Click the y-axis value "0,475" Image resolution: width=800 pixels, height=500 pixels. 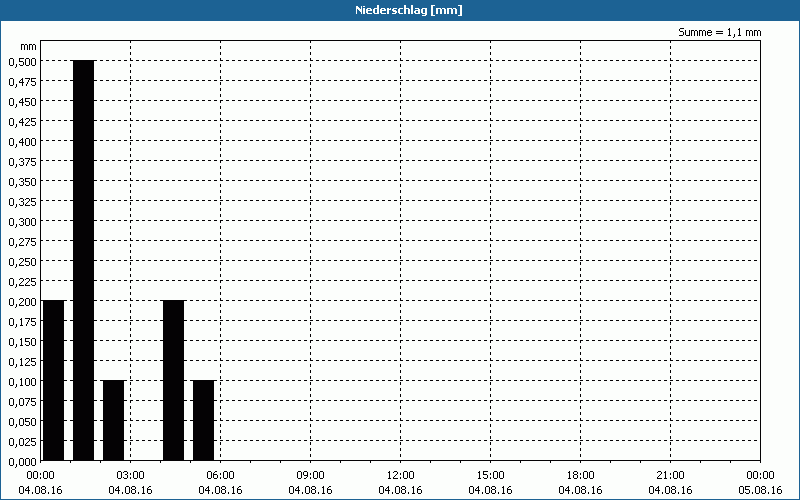click(22, 82)
